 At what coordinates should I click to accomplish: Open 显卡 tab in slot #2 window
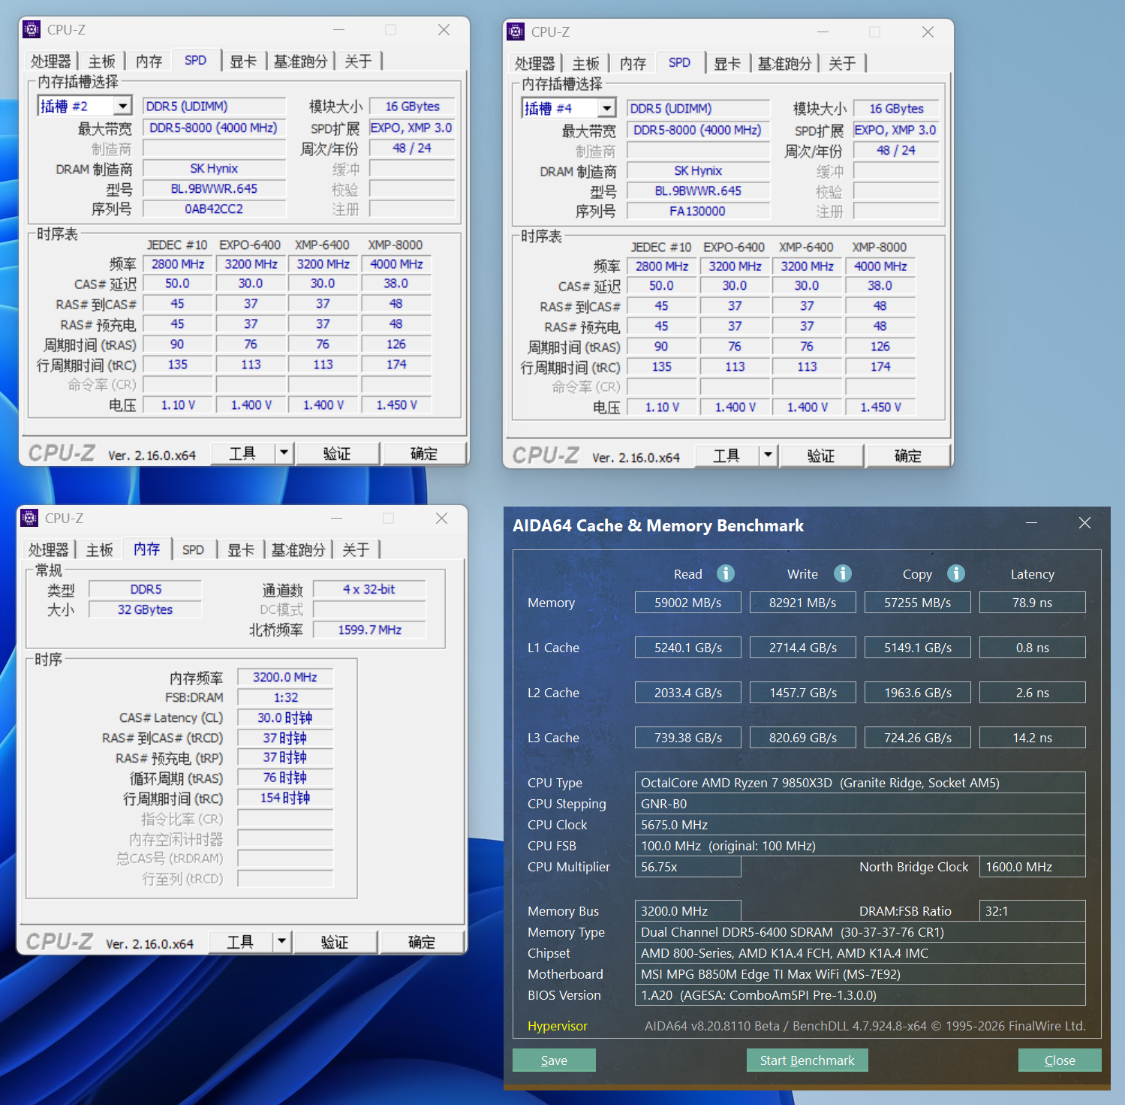pyautogui.click(x=243, y=62)
